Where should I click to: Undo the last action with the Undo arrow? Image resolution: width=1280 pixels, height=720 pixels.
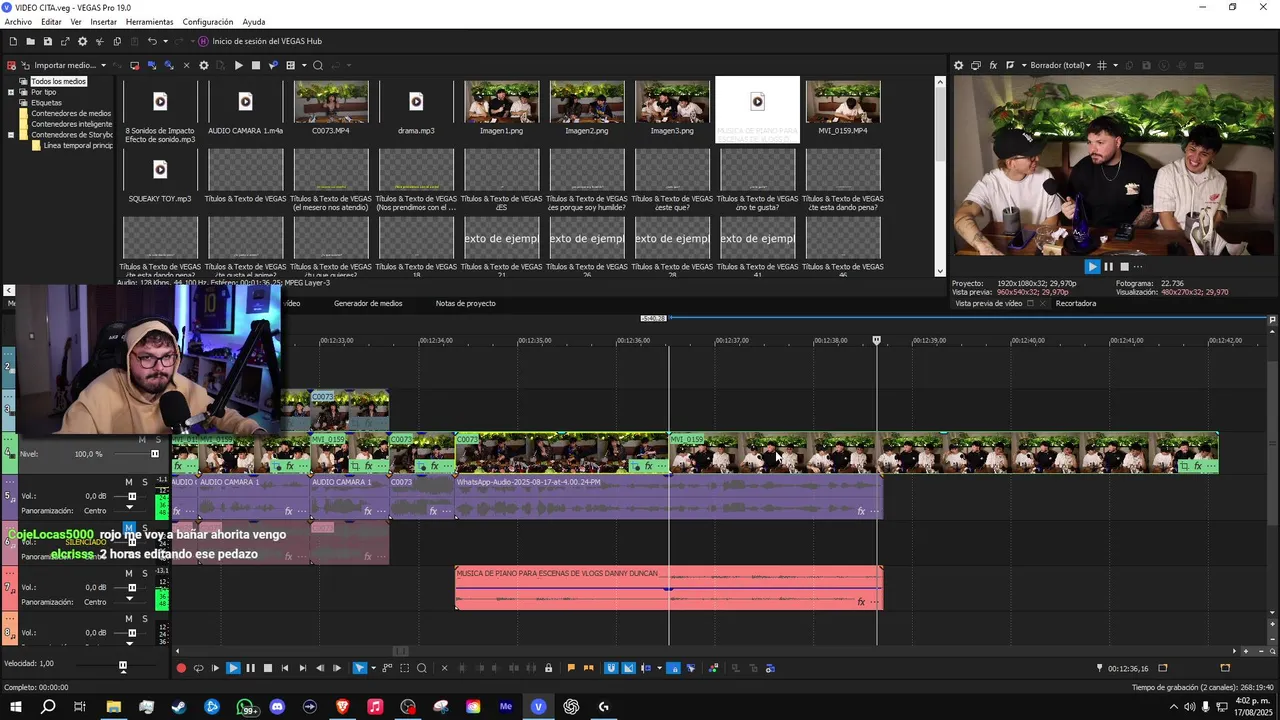[x=152, y=41]
